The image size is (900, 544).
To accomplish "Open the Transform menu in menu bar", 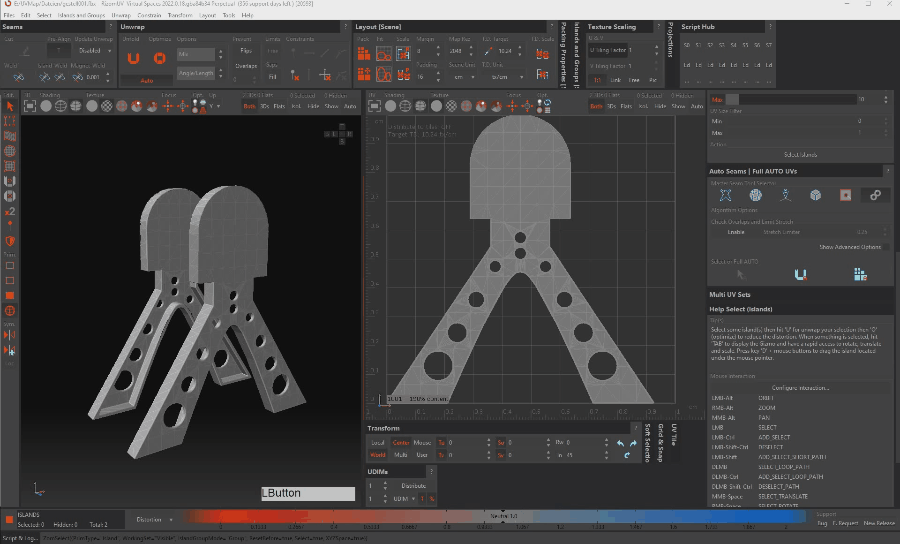I will click(x=180, y=16).
